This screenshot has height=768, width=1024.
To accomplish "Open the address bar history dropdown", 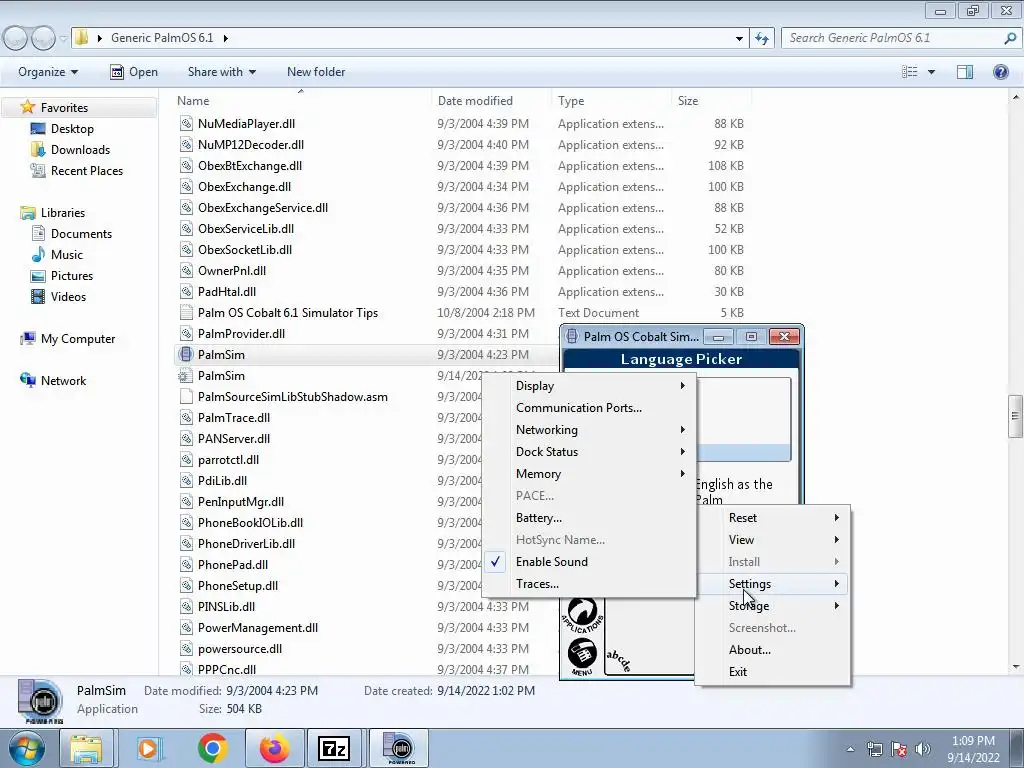I will point(739,39).
